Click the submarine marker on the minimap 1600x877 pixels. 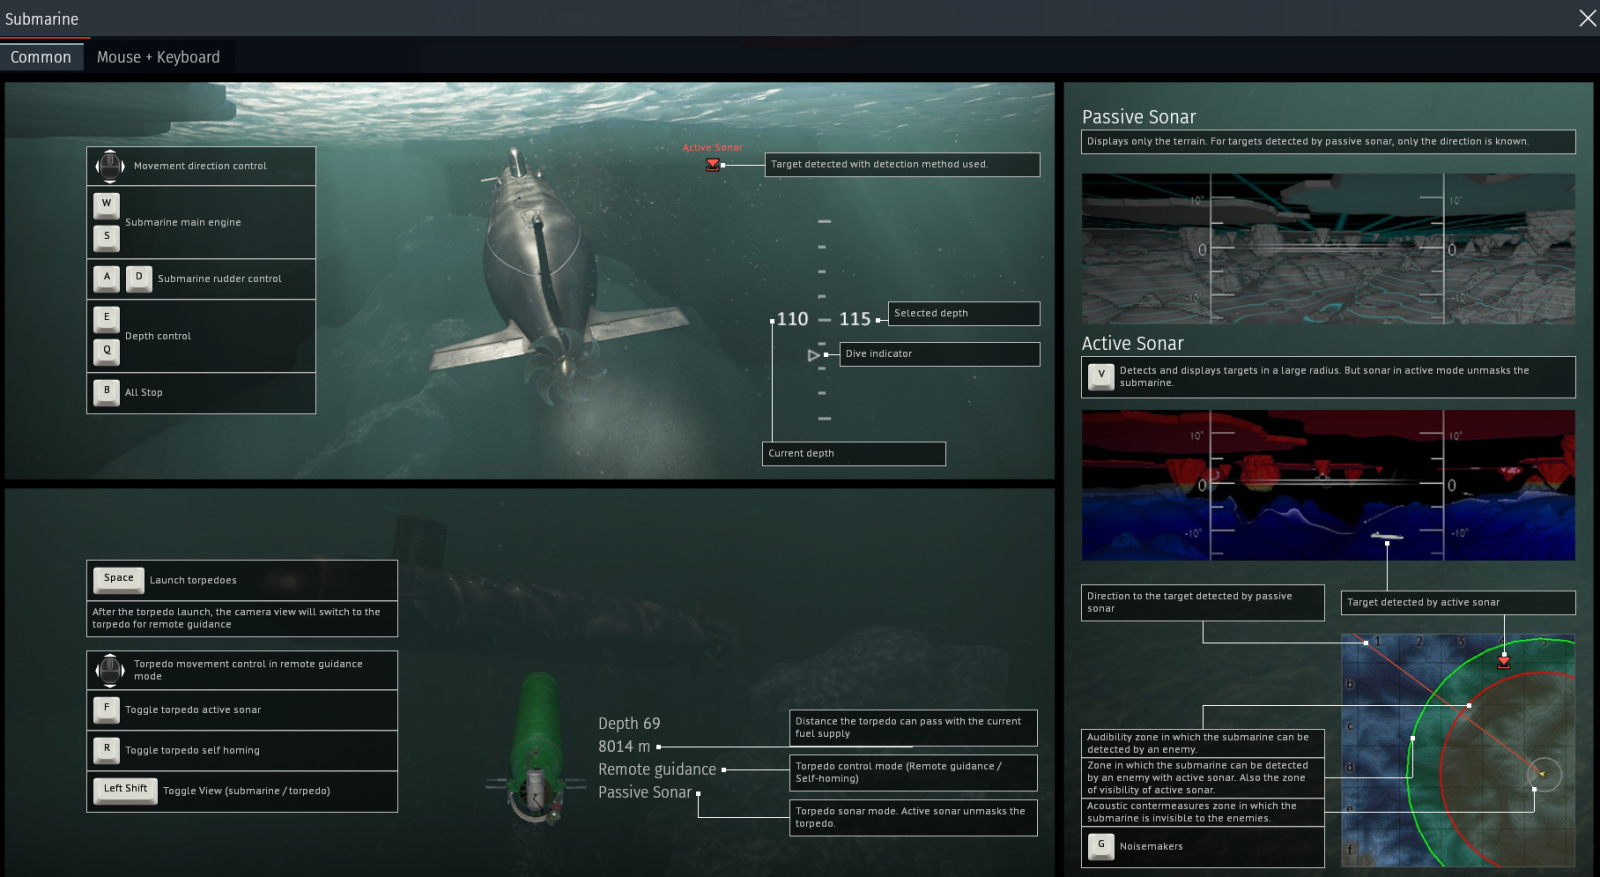pyautogui.click(x=1543, y=774)
